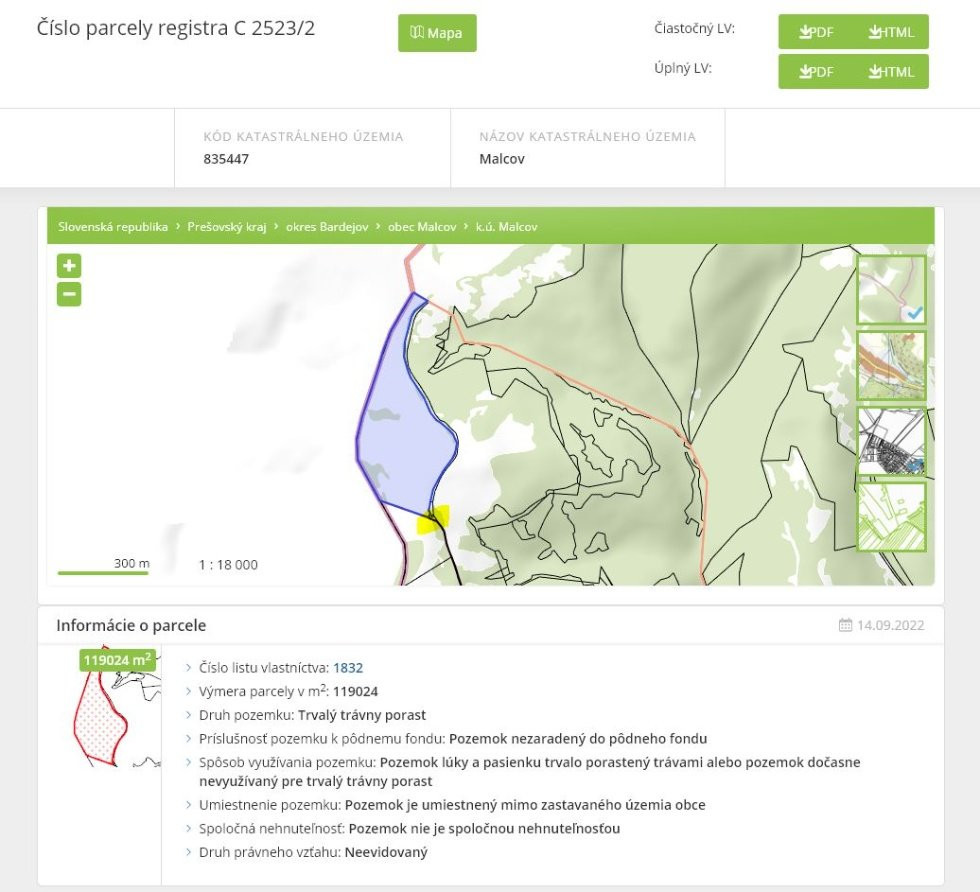The height and width of the screenshot is (892, 980).
Task: Select the green hatched parcel layer thumbnail
Action: [x=891, y=517]
